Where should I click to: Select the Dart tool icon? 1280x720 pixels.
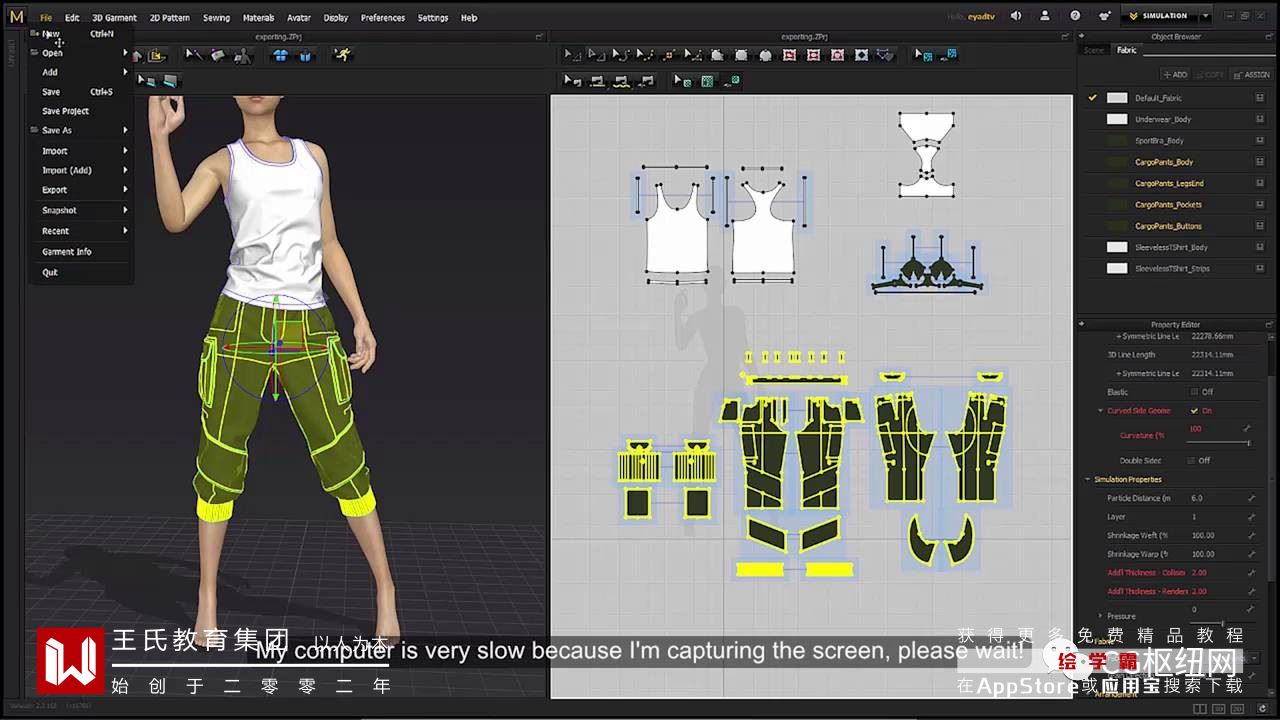pos(862,55)
